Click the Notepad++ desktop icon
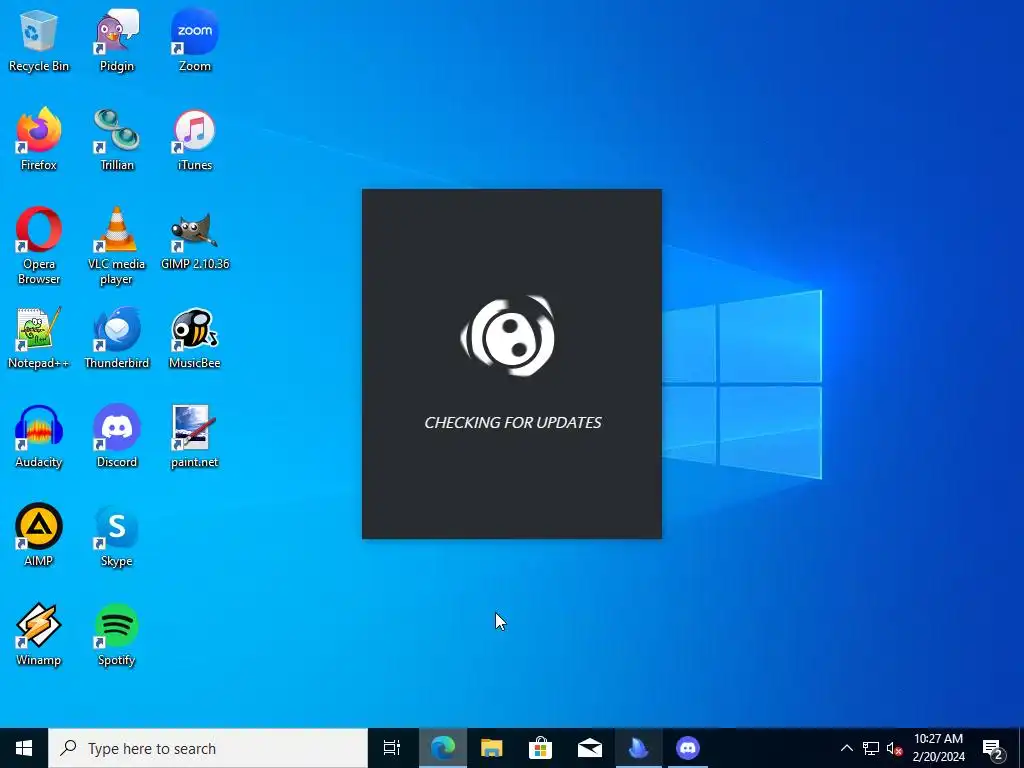Viewport: 1024px width, 768px height. [39, 338]
